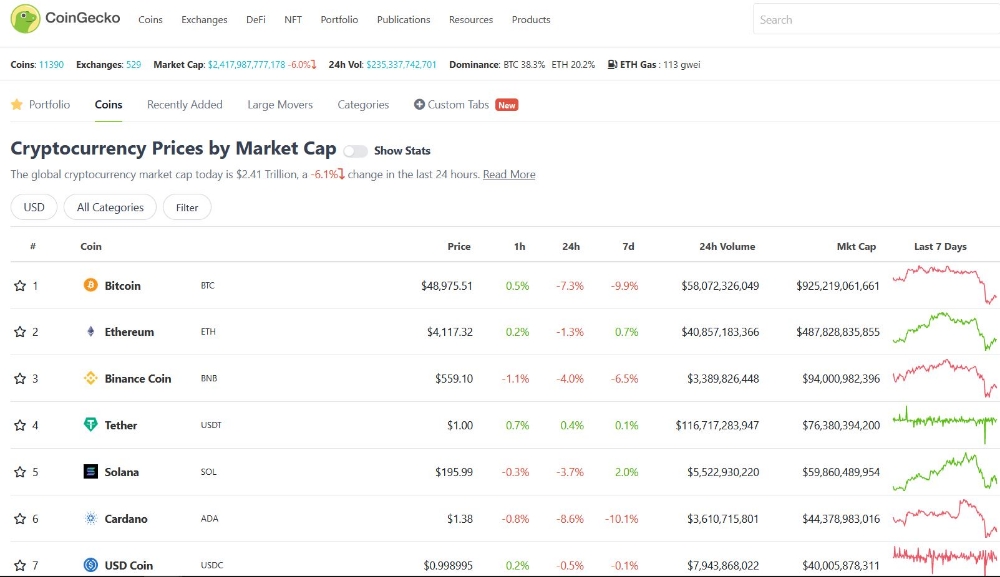Star the Binance Coin row
Image resolution: width=1000 pixels, height=577 pixels.
coord(20,379)
